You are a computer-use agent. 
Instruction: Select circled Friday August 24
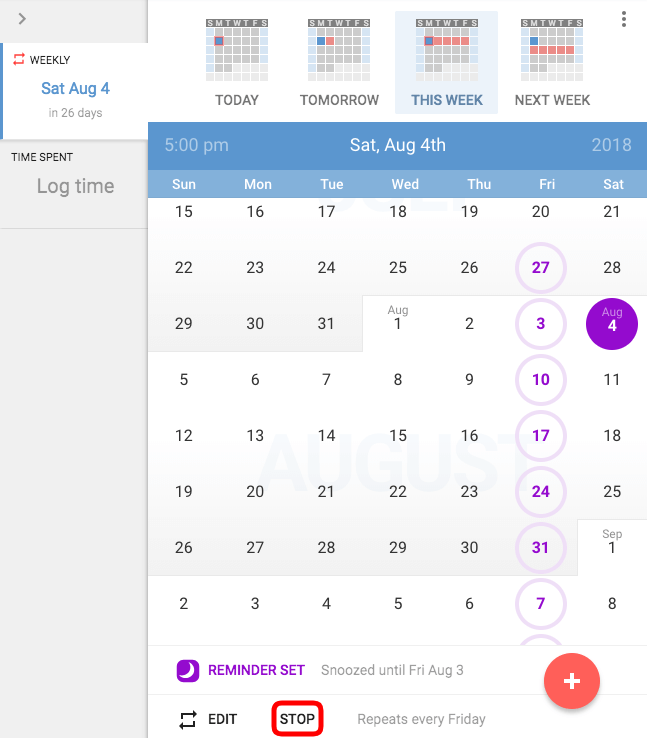pyautogui.click(x=541, y=492)
